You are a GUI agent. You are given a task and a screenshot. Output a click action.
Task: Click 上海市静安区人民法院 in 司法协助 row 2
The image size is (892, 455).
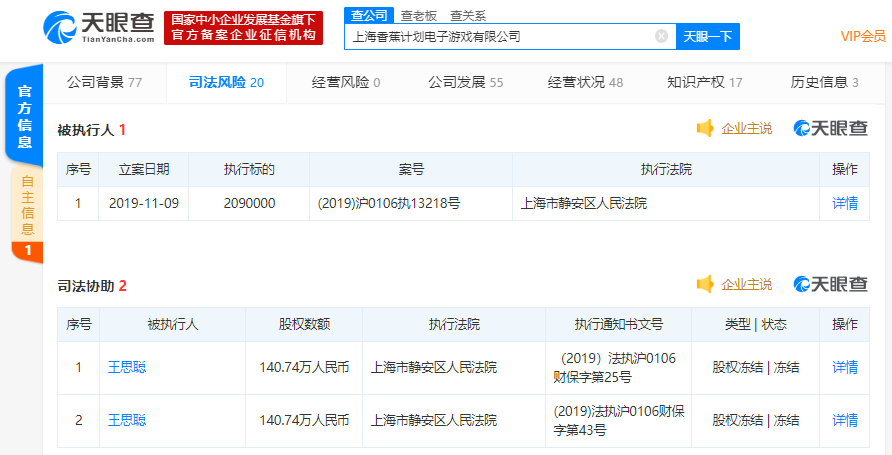(434, 420)
